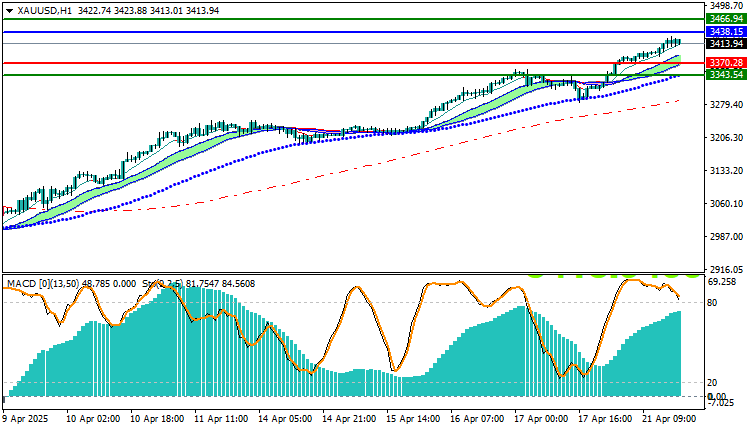This screenshot has height=430, width=750.
Task: Click the 10 Apr 02:00 time label
Action: coord(93,419)
